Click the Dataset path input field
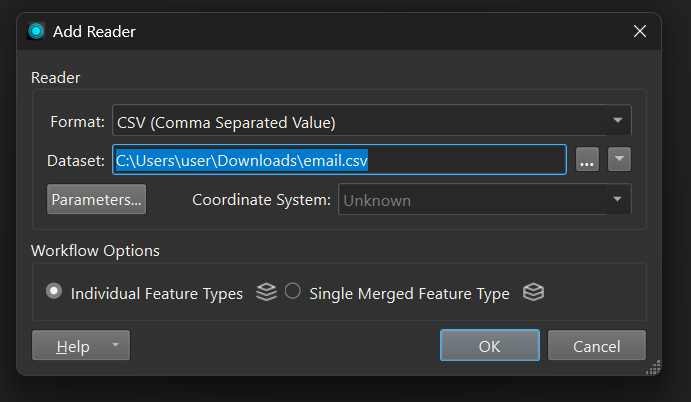The width and height of the screenshot is (691, 402). [x=340, y=160]
